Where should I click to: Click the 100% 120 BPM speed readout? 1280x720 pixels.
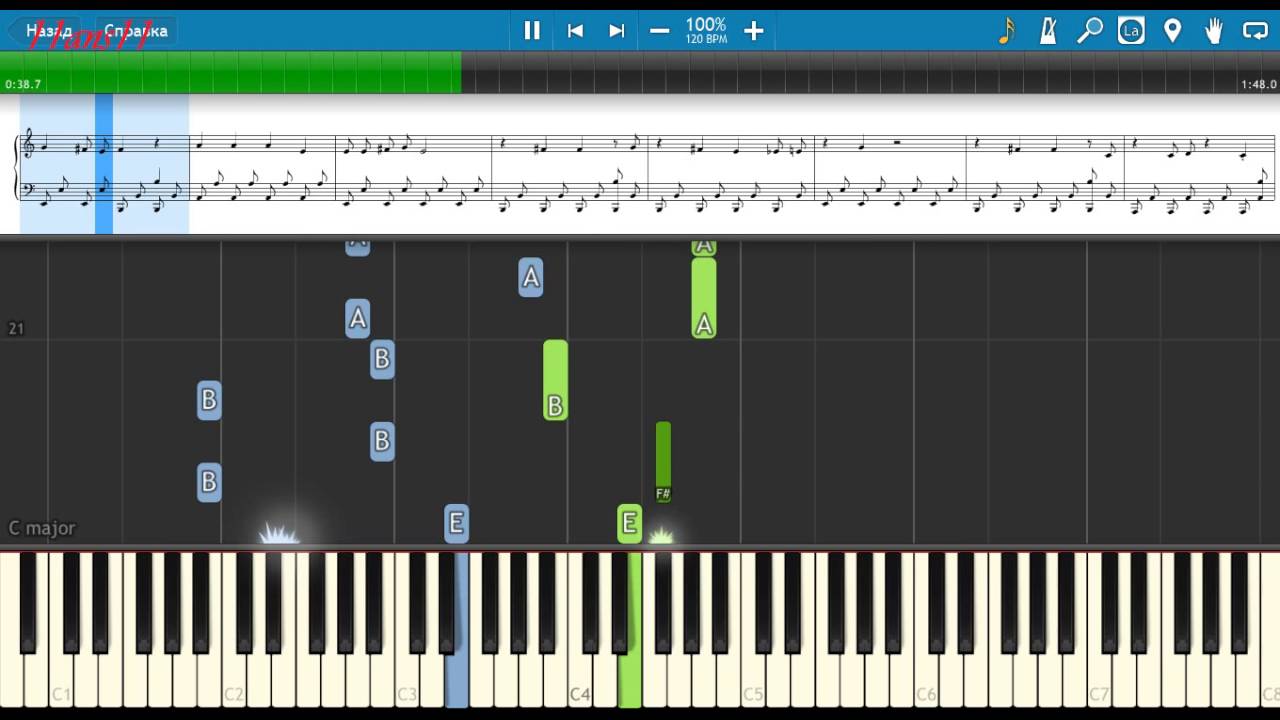tap(706, 30)
